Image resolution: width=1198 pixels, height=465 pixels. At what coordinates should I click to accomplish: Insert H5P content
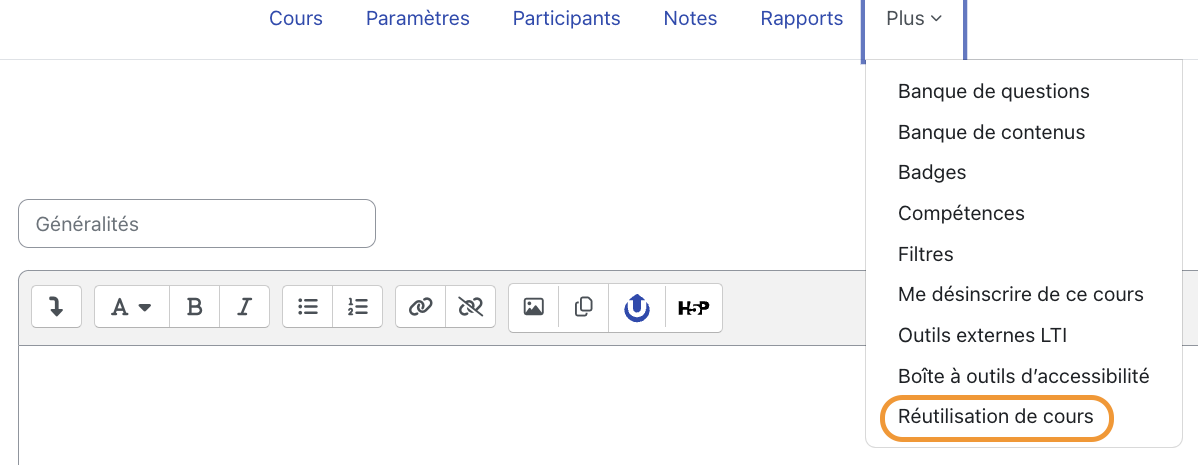[694, 308]
